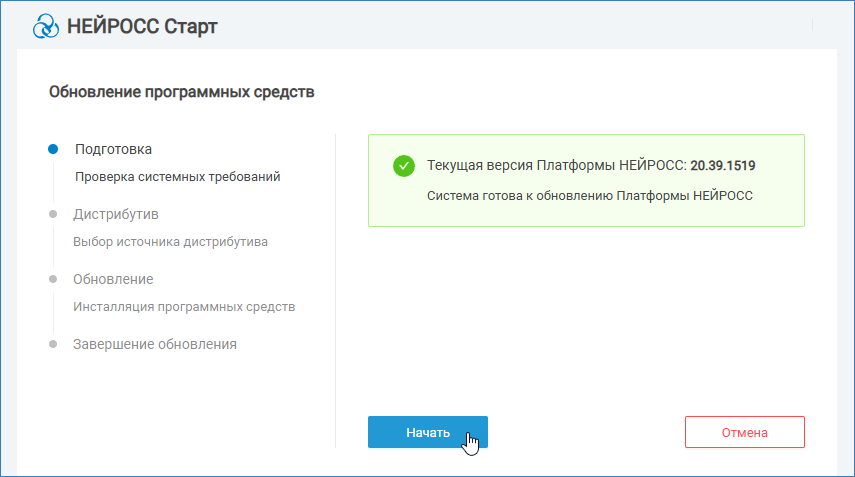Screen dimensions: 855x477
Task: Click the blue Подготовка step bullet
Action: click(53, 149)
